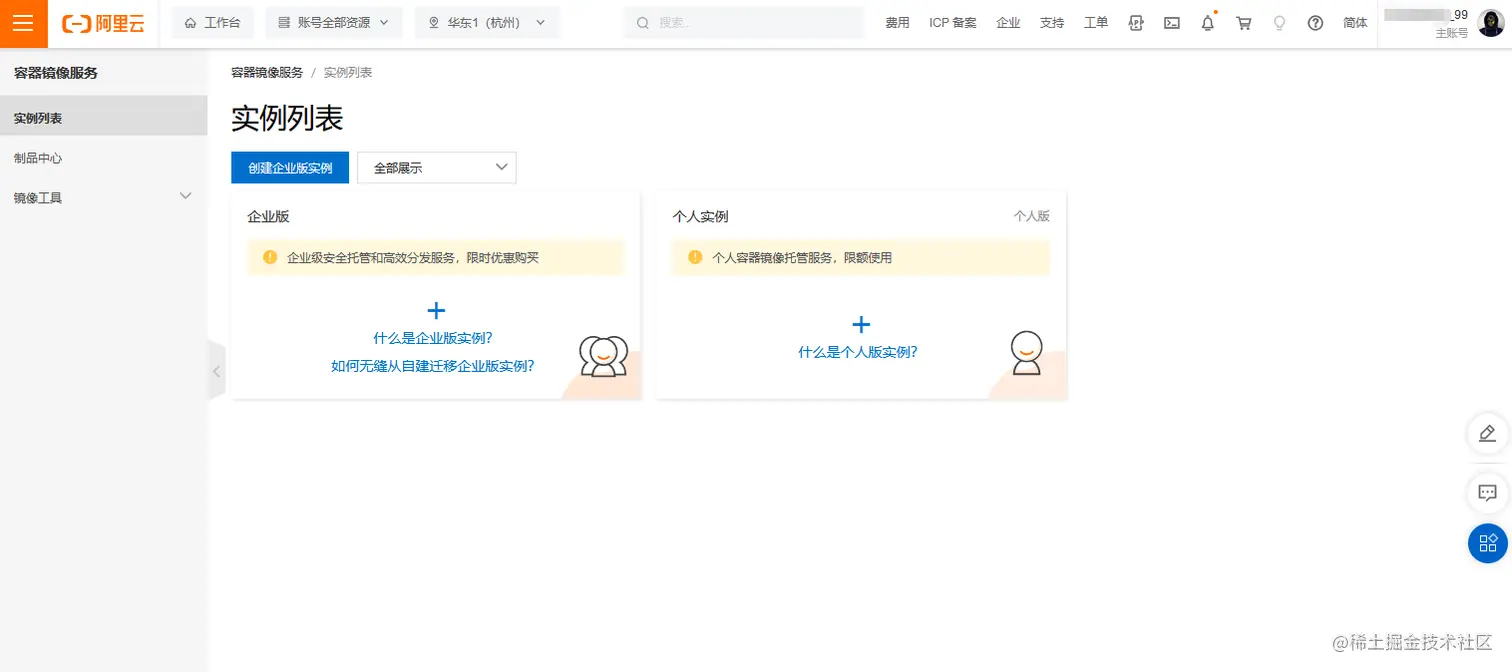This screenshot has height=672, width=1512.
Task: Open the notification bell
Action: [x=1208, y=23]
